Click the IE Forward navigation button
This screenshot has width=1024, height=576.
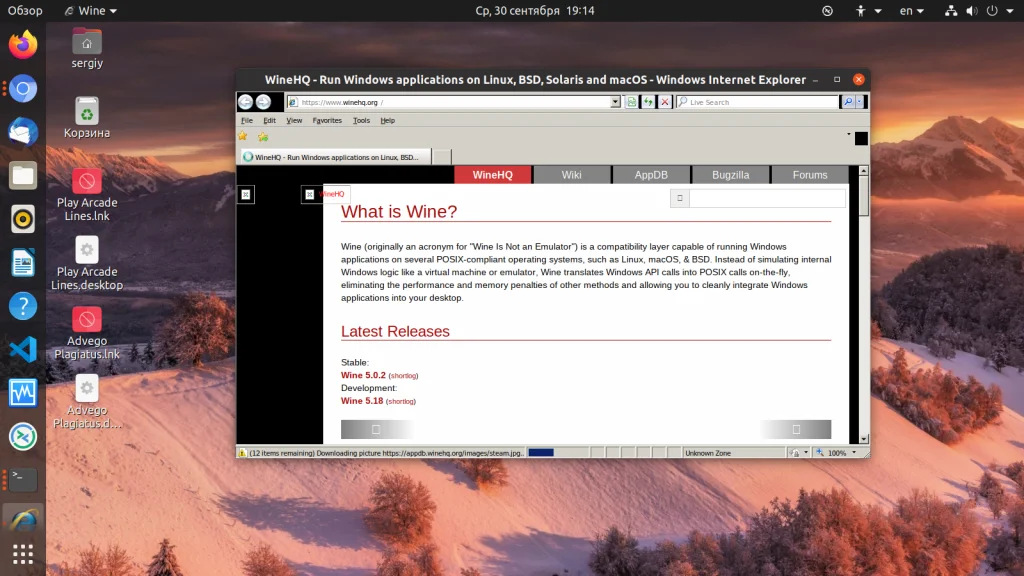pyautogui.click(x=263, y=102)
